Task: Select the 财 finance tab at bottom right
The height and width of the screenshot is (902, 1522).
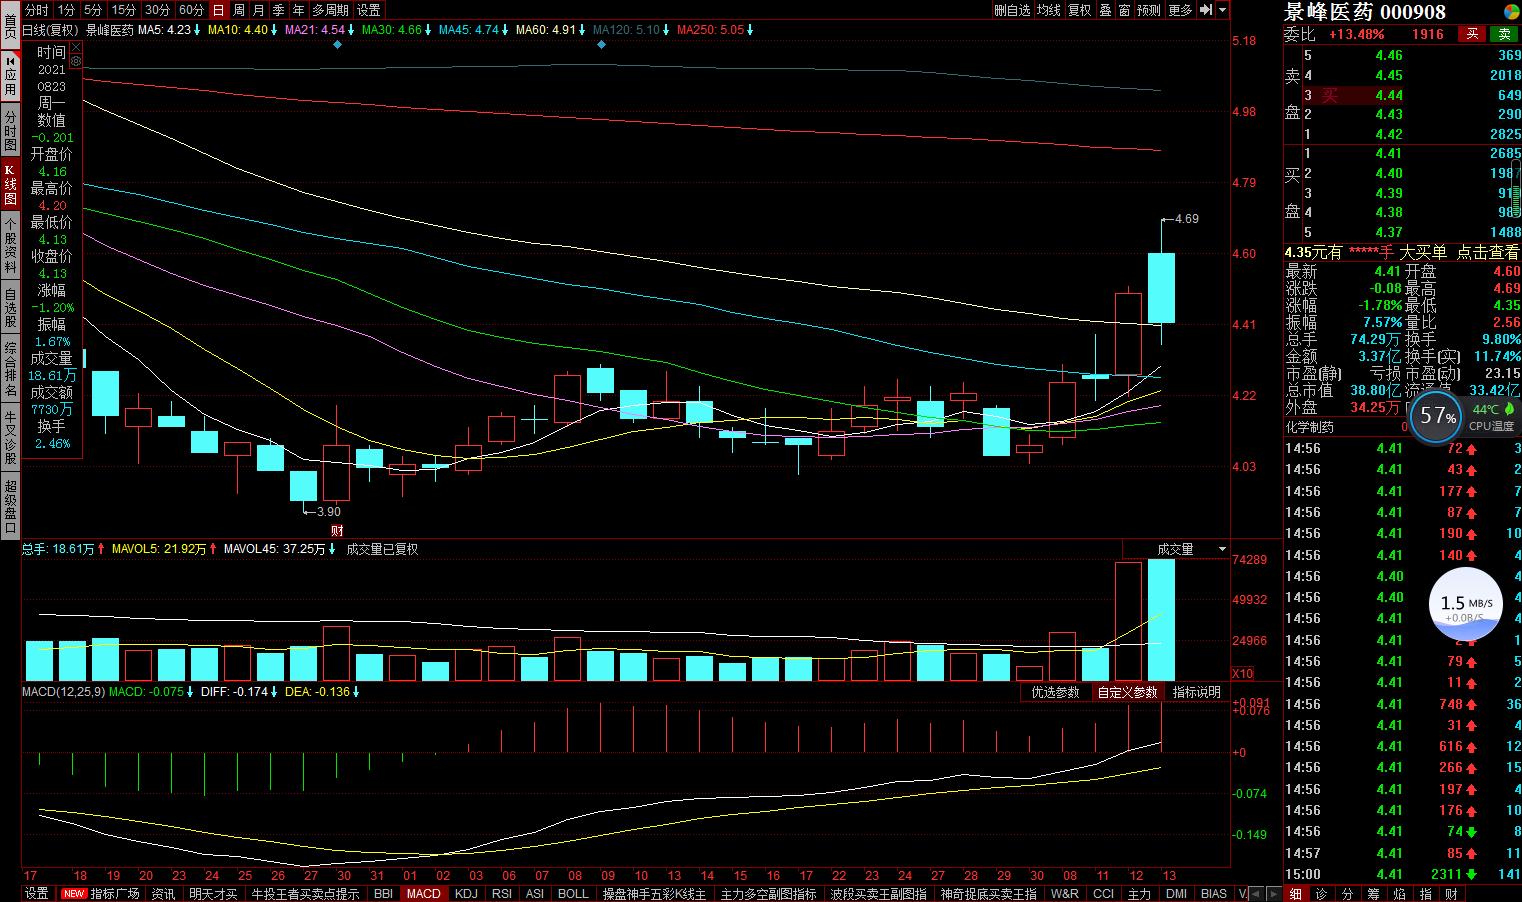Action: click(x=1451, y=894)
